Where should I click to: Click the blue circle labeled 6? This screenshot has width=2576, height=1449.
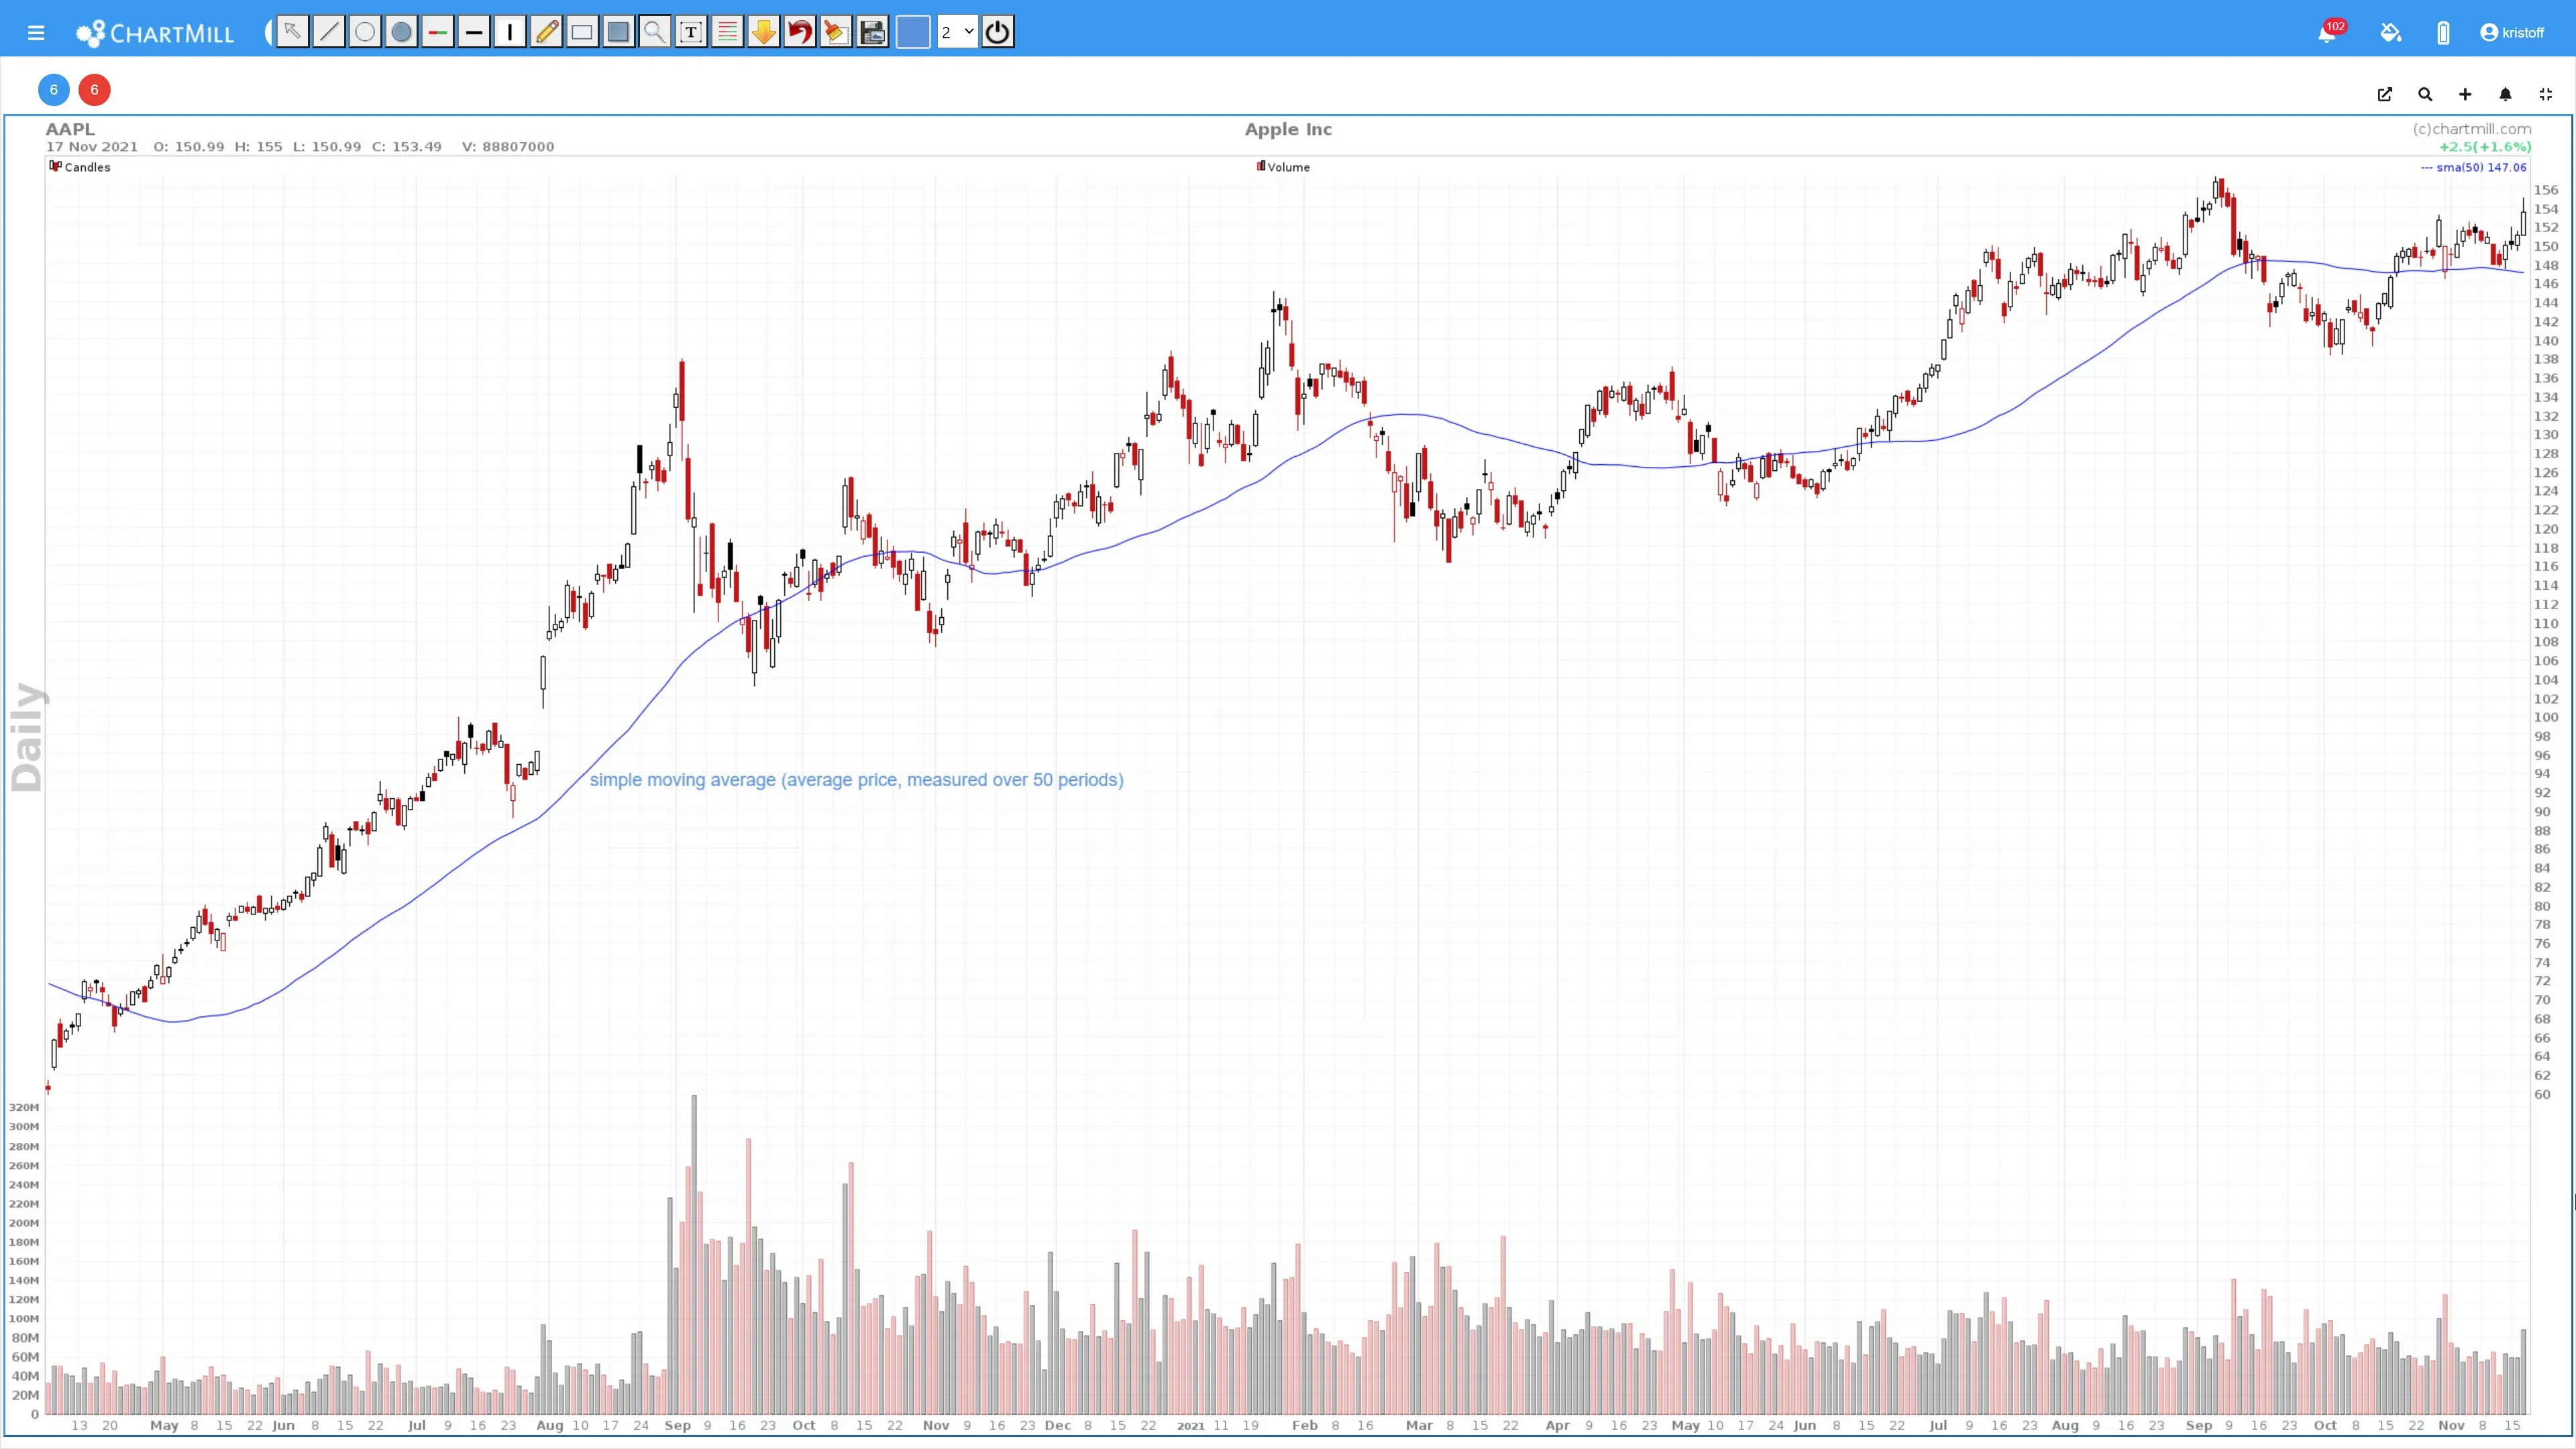[x=54, y=90]
